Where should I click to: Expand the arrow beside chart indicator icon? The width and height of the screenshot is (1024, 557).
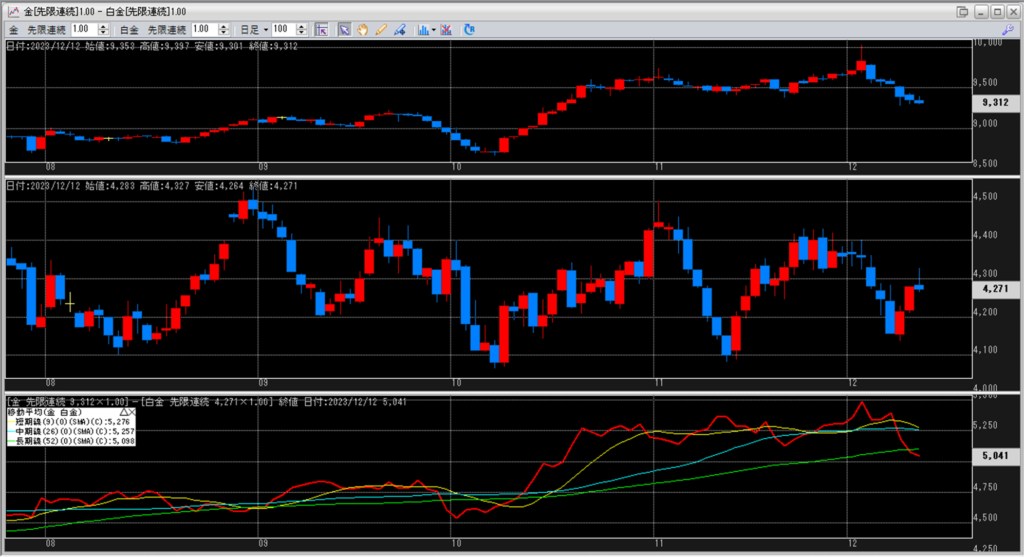[x=433, y=30]
